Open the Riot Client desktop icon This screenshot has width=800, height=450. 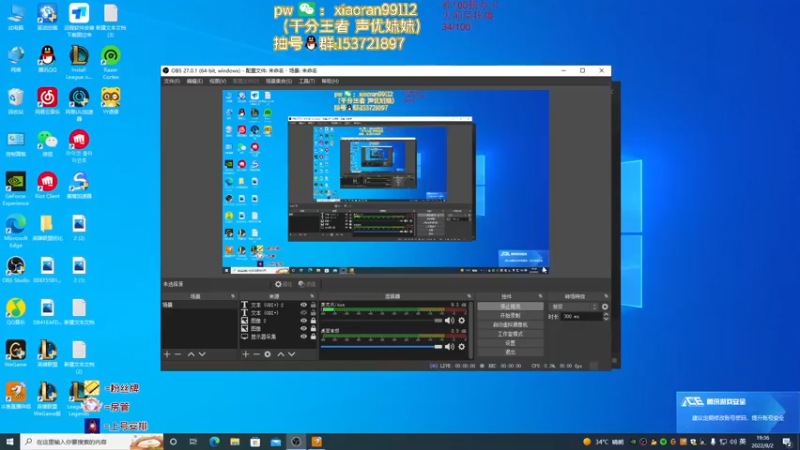tap(47, 185)
